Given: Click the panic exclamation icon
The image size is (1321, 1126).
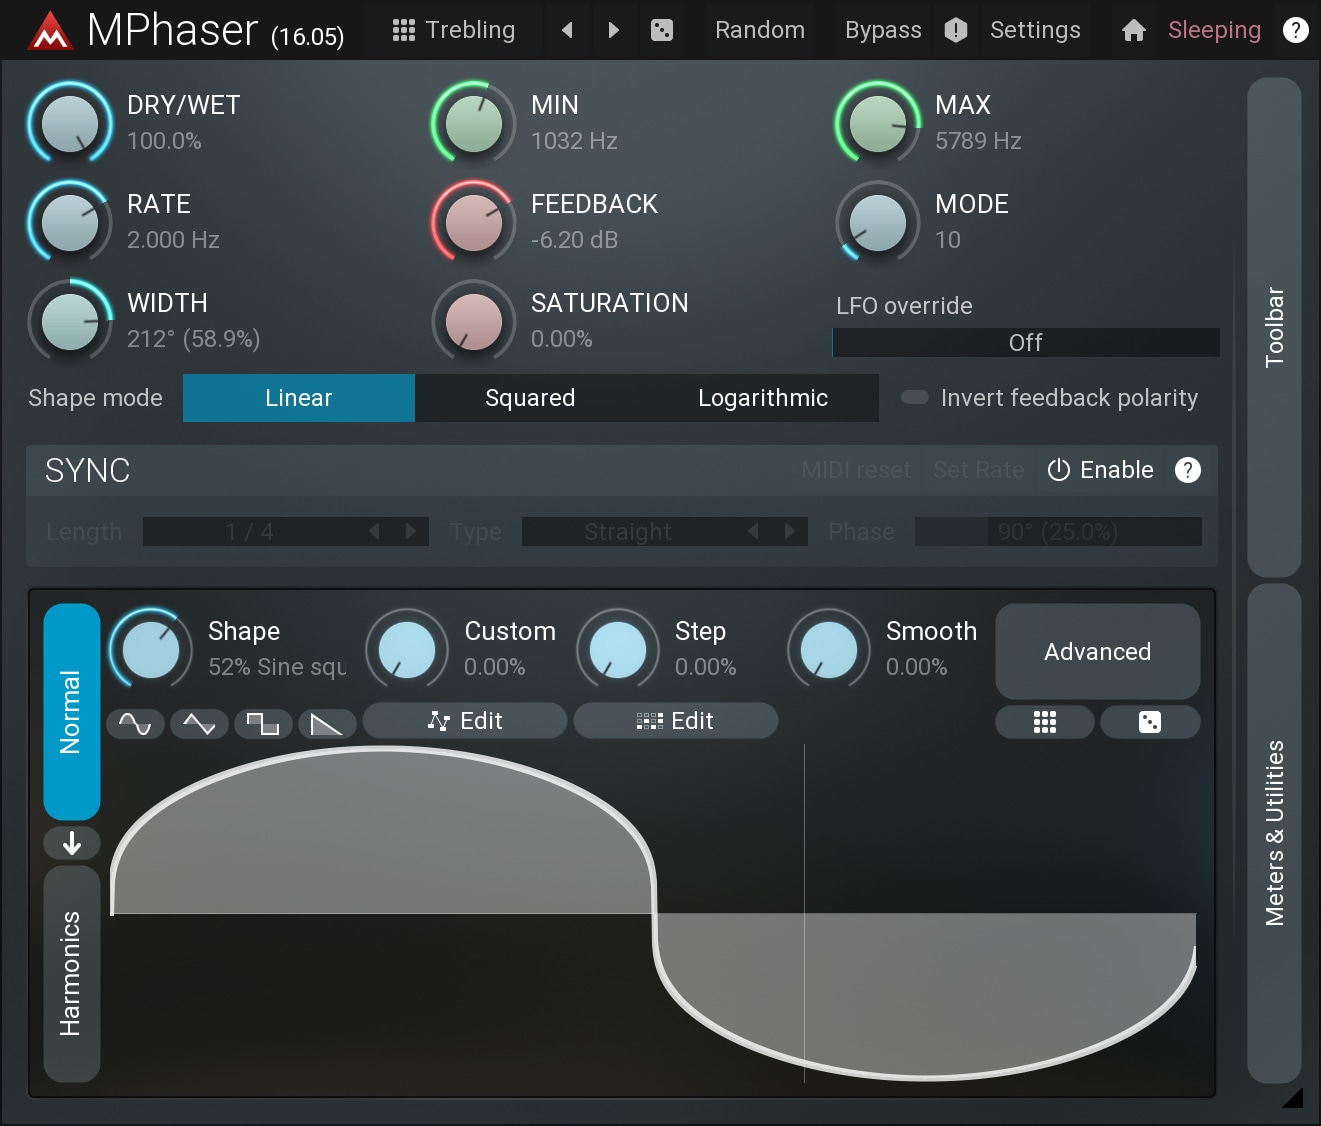Looking at the screenshot, I should [x=955, y=30].
